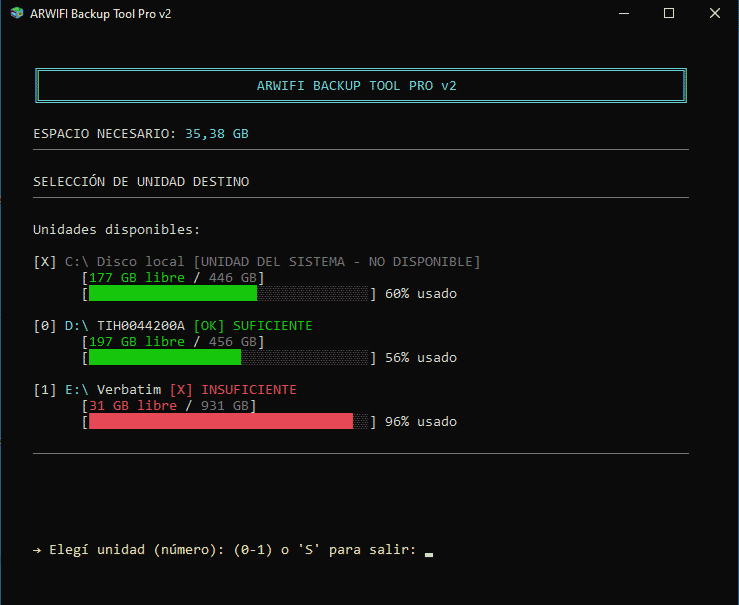Click the '35,38 GB' required space value
This screenshot has width=739, height=605.
[x=217, y=134]
